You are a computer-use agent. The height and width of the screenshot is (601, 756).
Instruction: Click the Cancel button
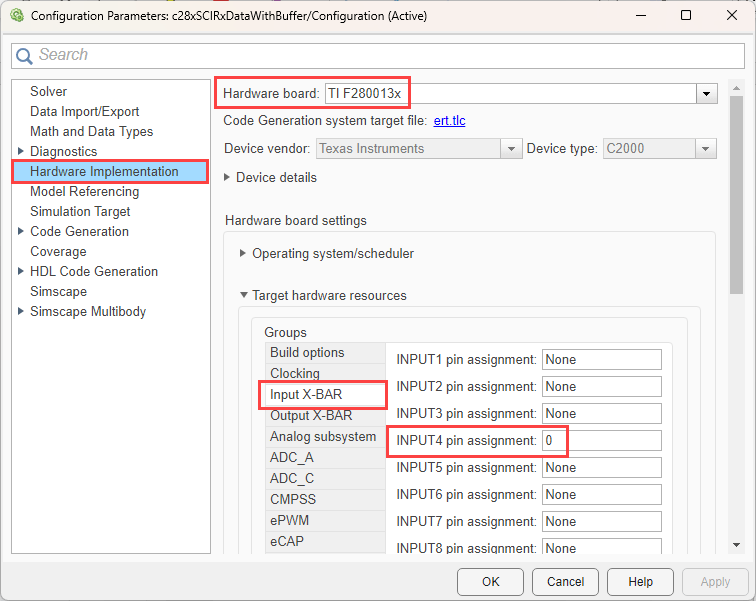(x=565, y=581)
